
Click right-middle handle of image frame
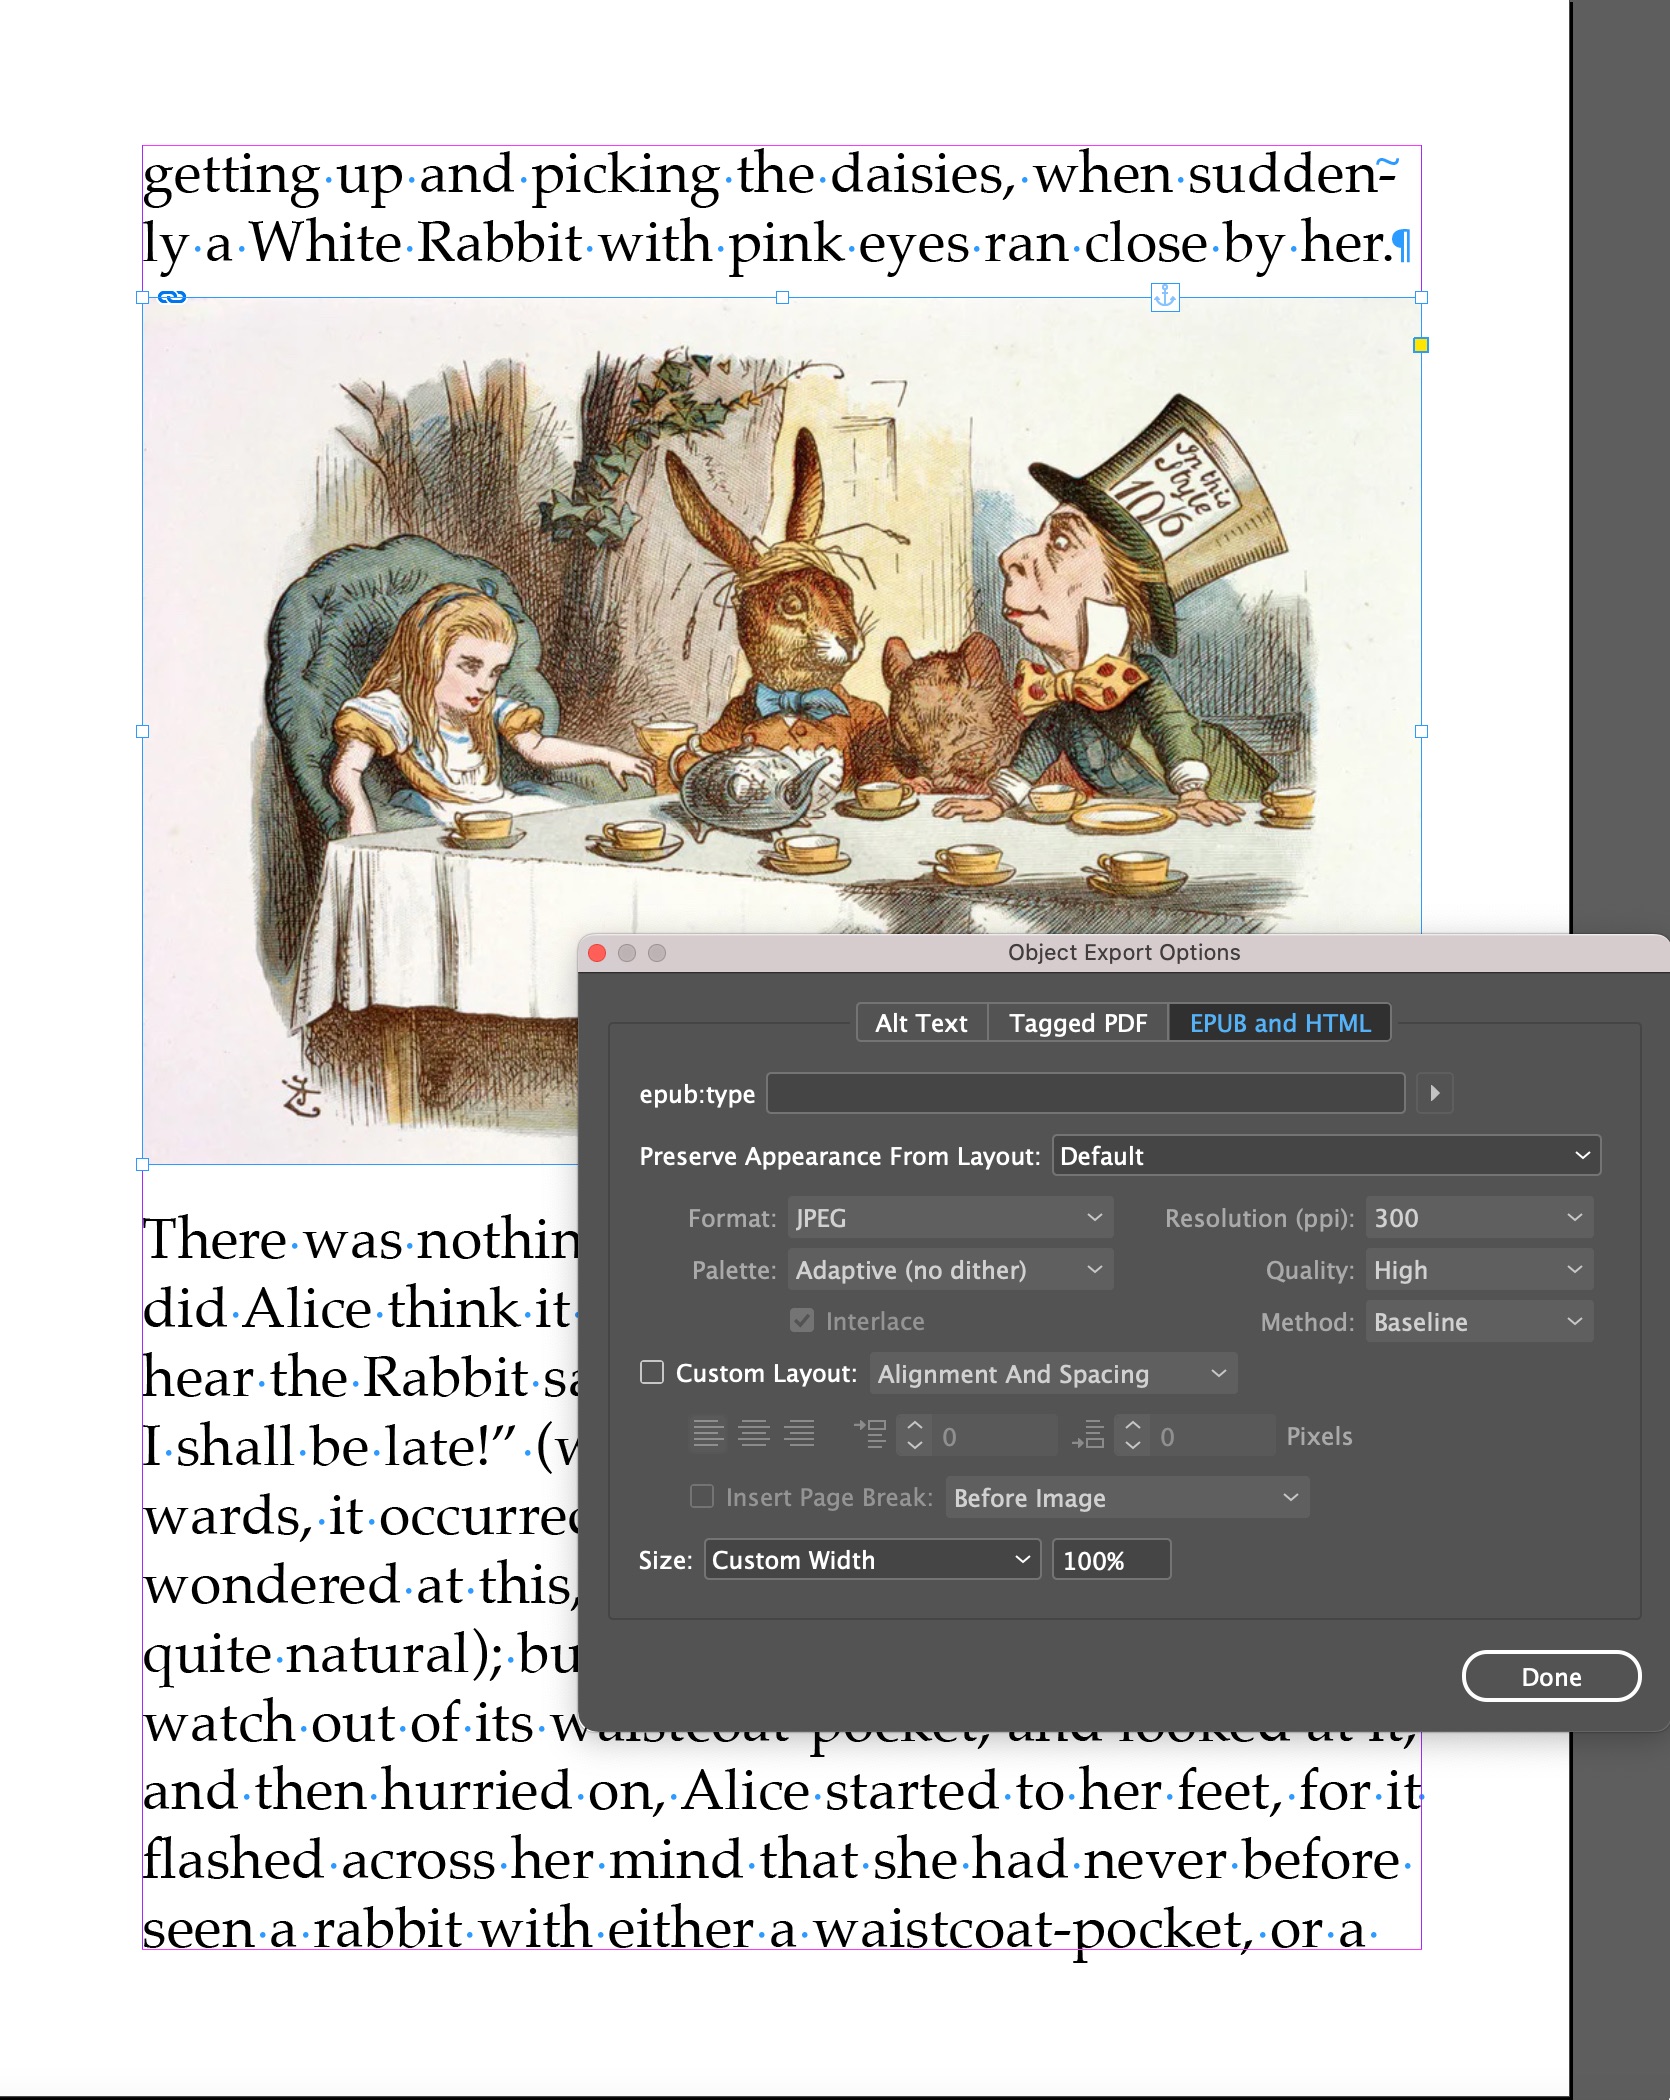tap(1421, 731)
